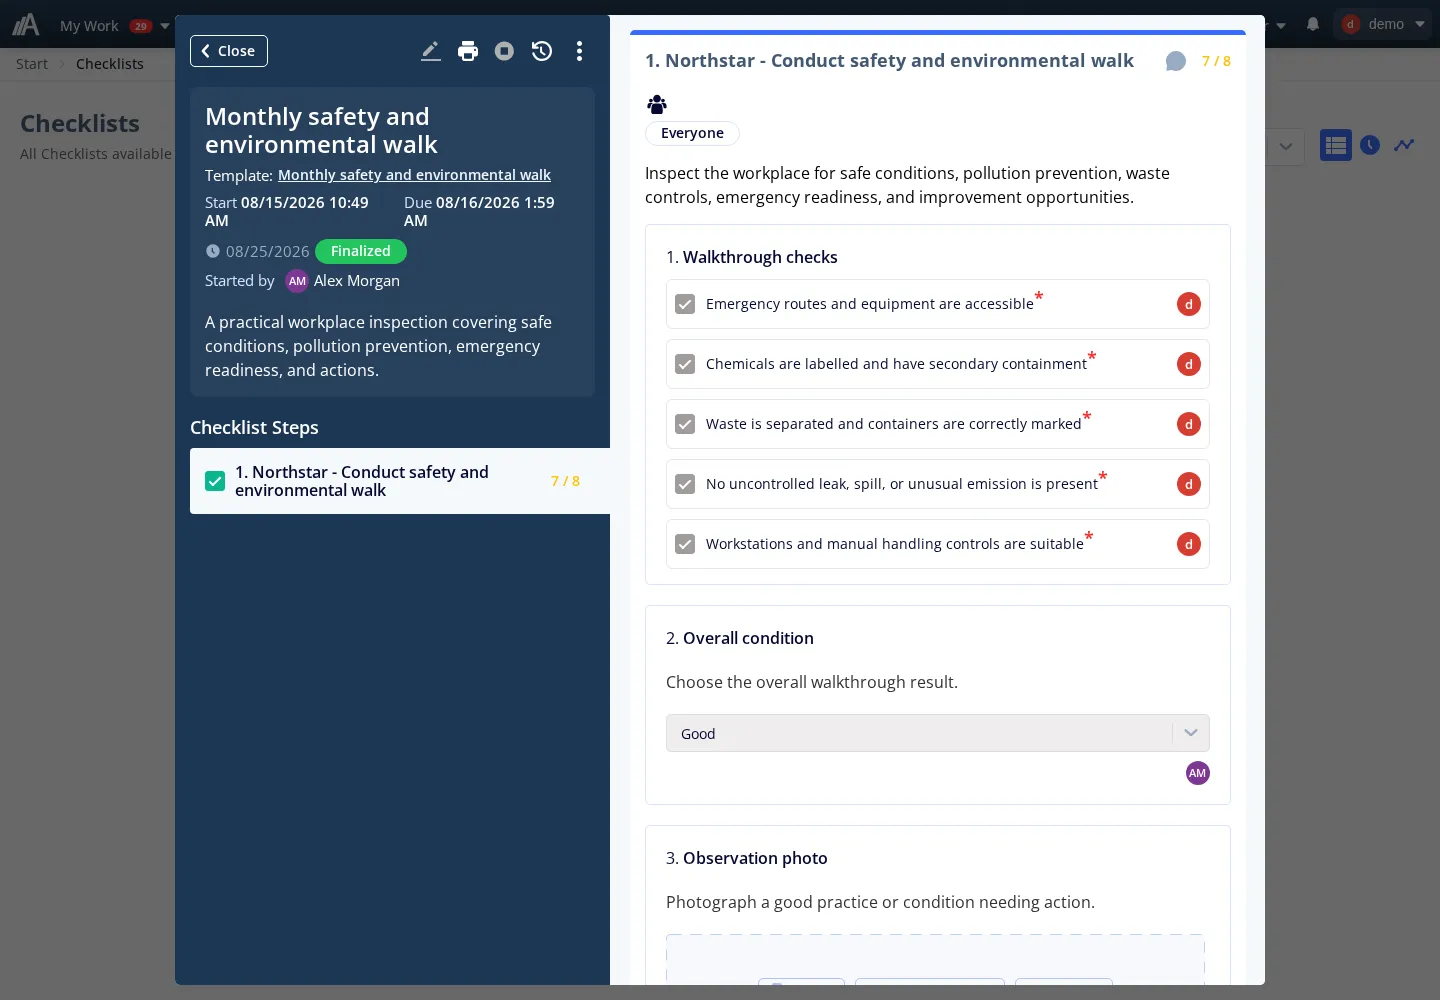
Task: Select the 'Northstar - Conduct safety' checklist step
Action: tap(400, 481)
